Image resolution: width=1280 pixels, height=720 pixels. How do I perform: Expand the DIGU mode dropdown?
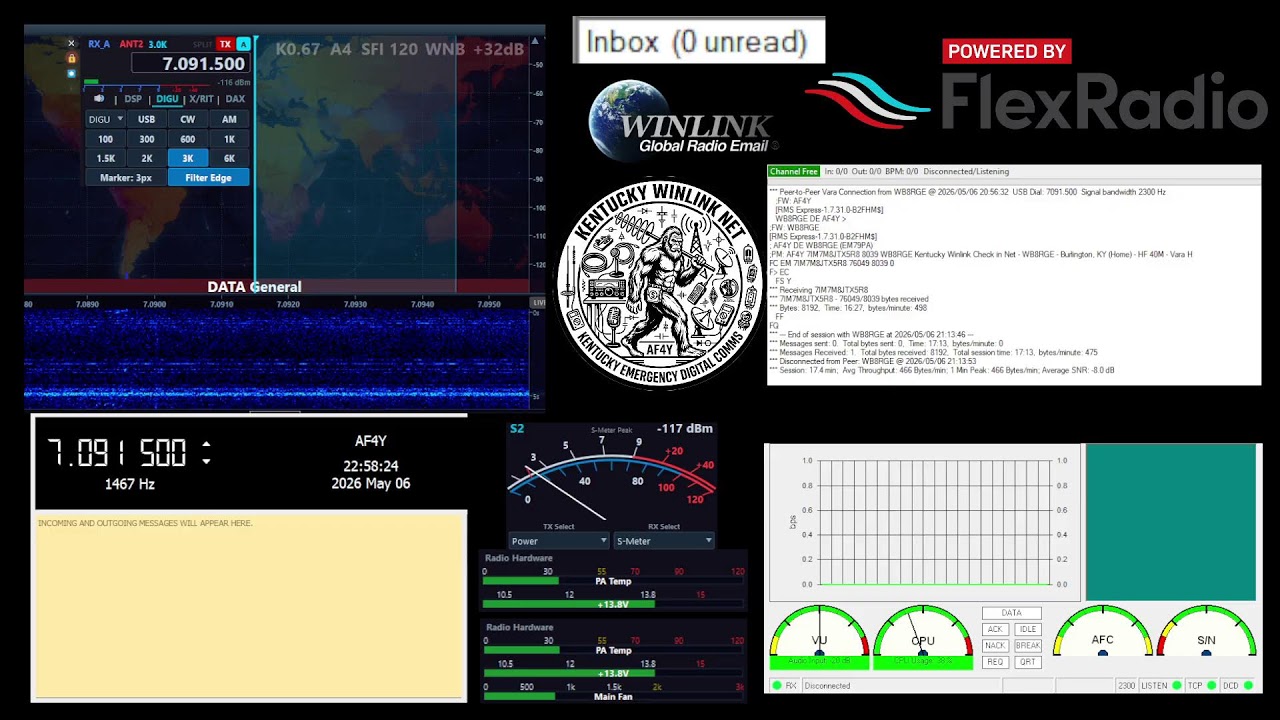(105, 120)
